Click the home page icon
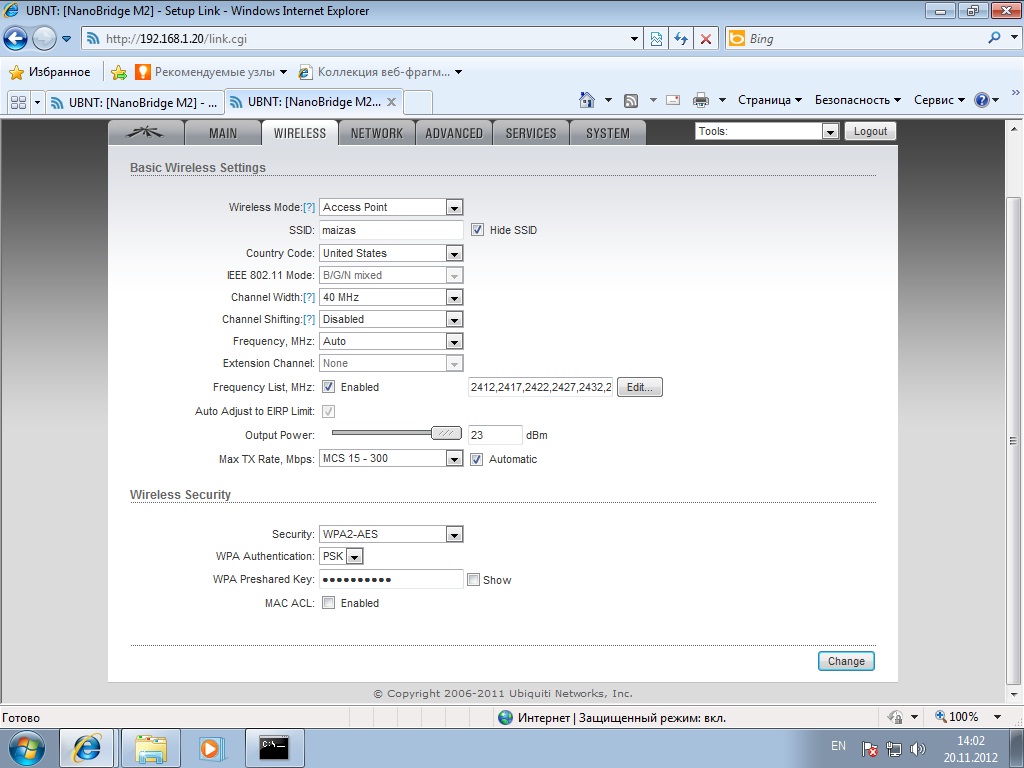The image size is (1024, 768). click(587, 100)
